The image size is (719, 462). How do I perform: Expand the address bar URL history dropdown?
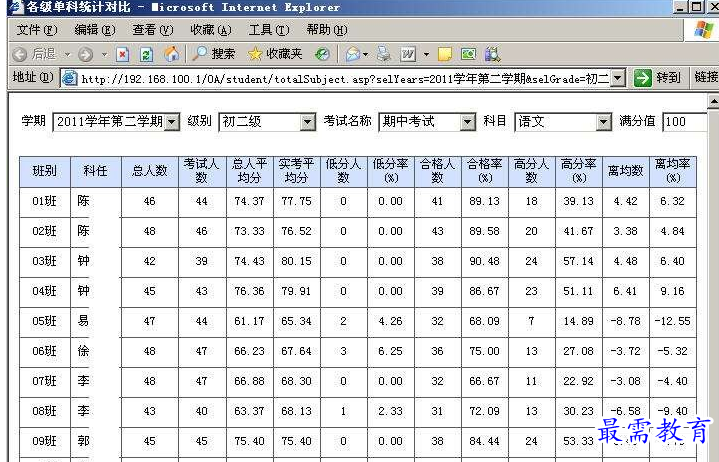coord(618,78)
